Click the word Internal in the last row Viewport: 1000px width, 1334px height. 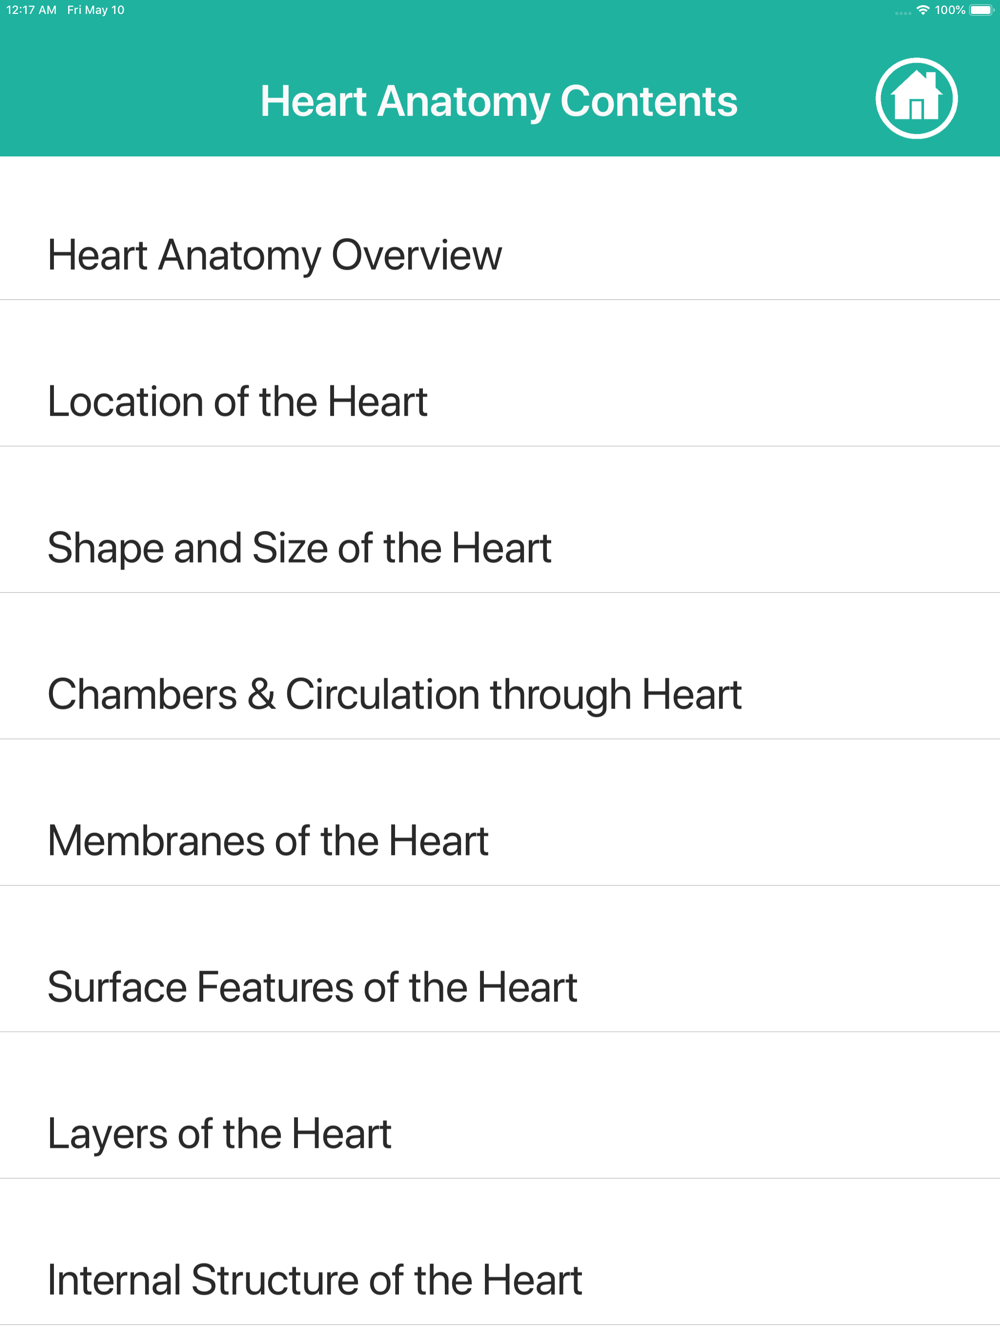114,1280
